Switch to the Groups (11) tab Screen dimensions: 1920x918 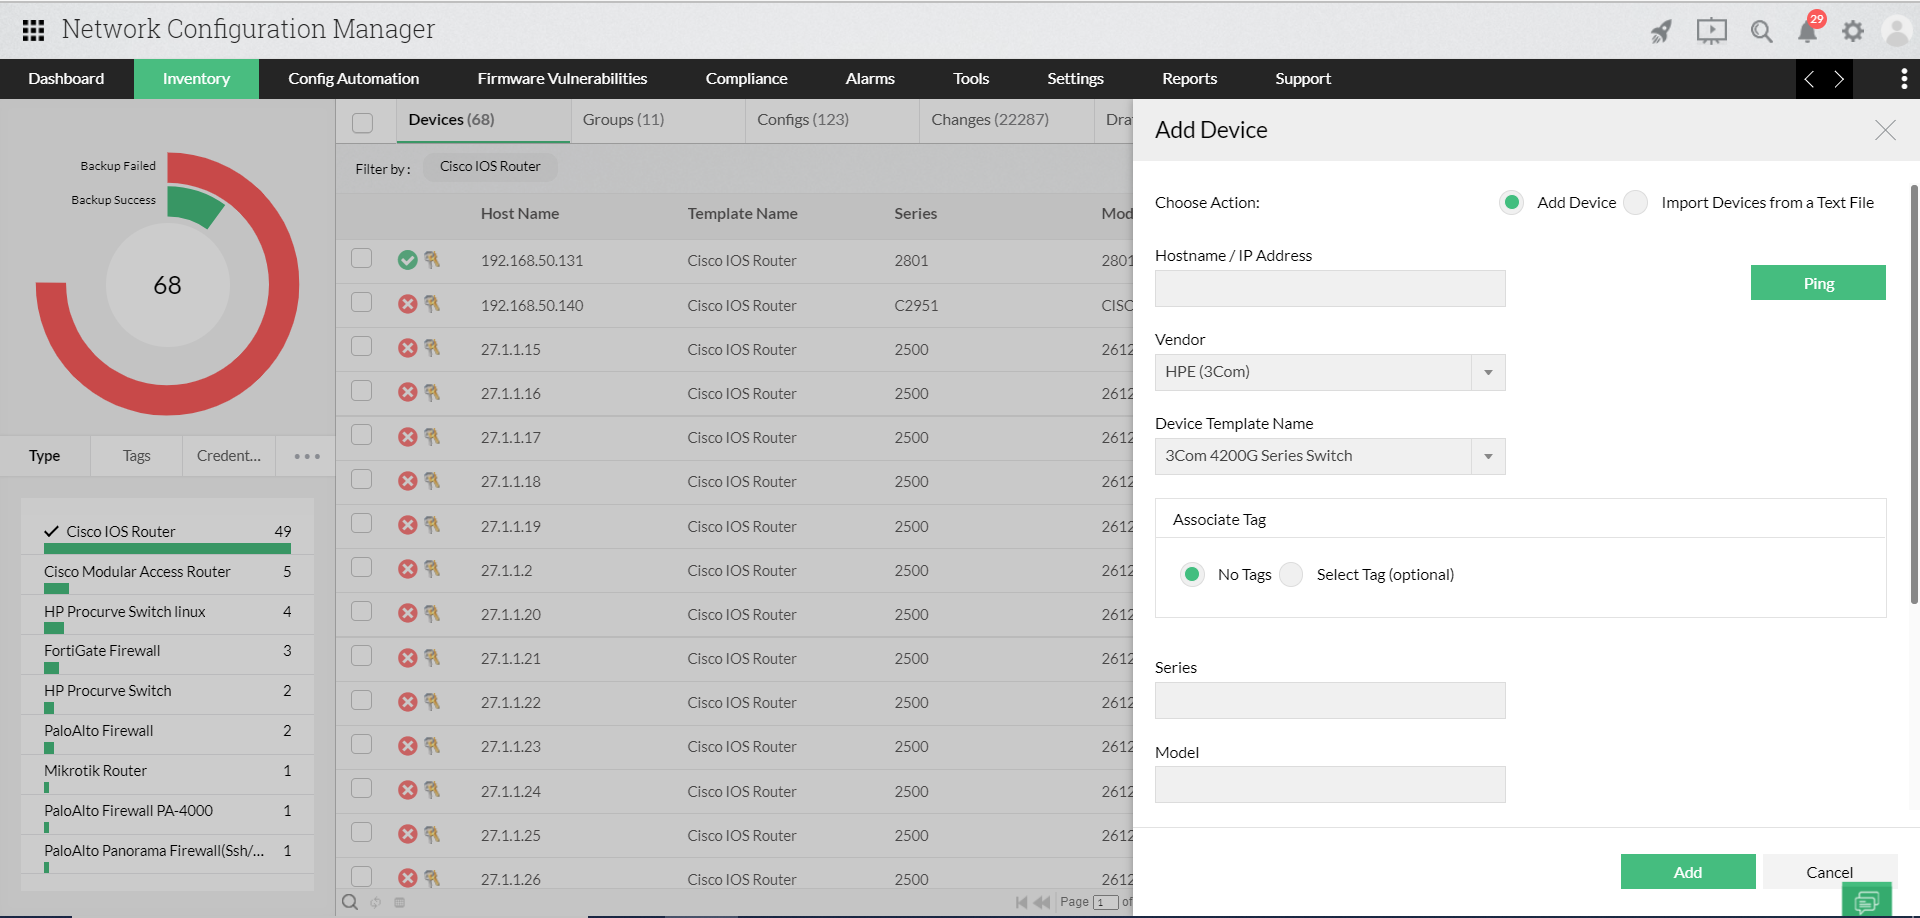click(x=623, y=120)
